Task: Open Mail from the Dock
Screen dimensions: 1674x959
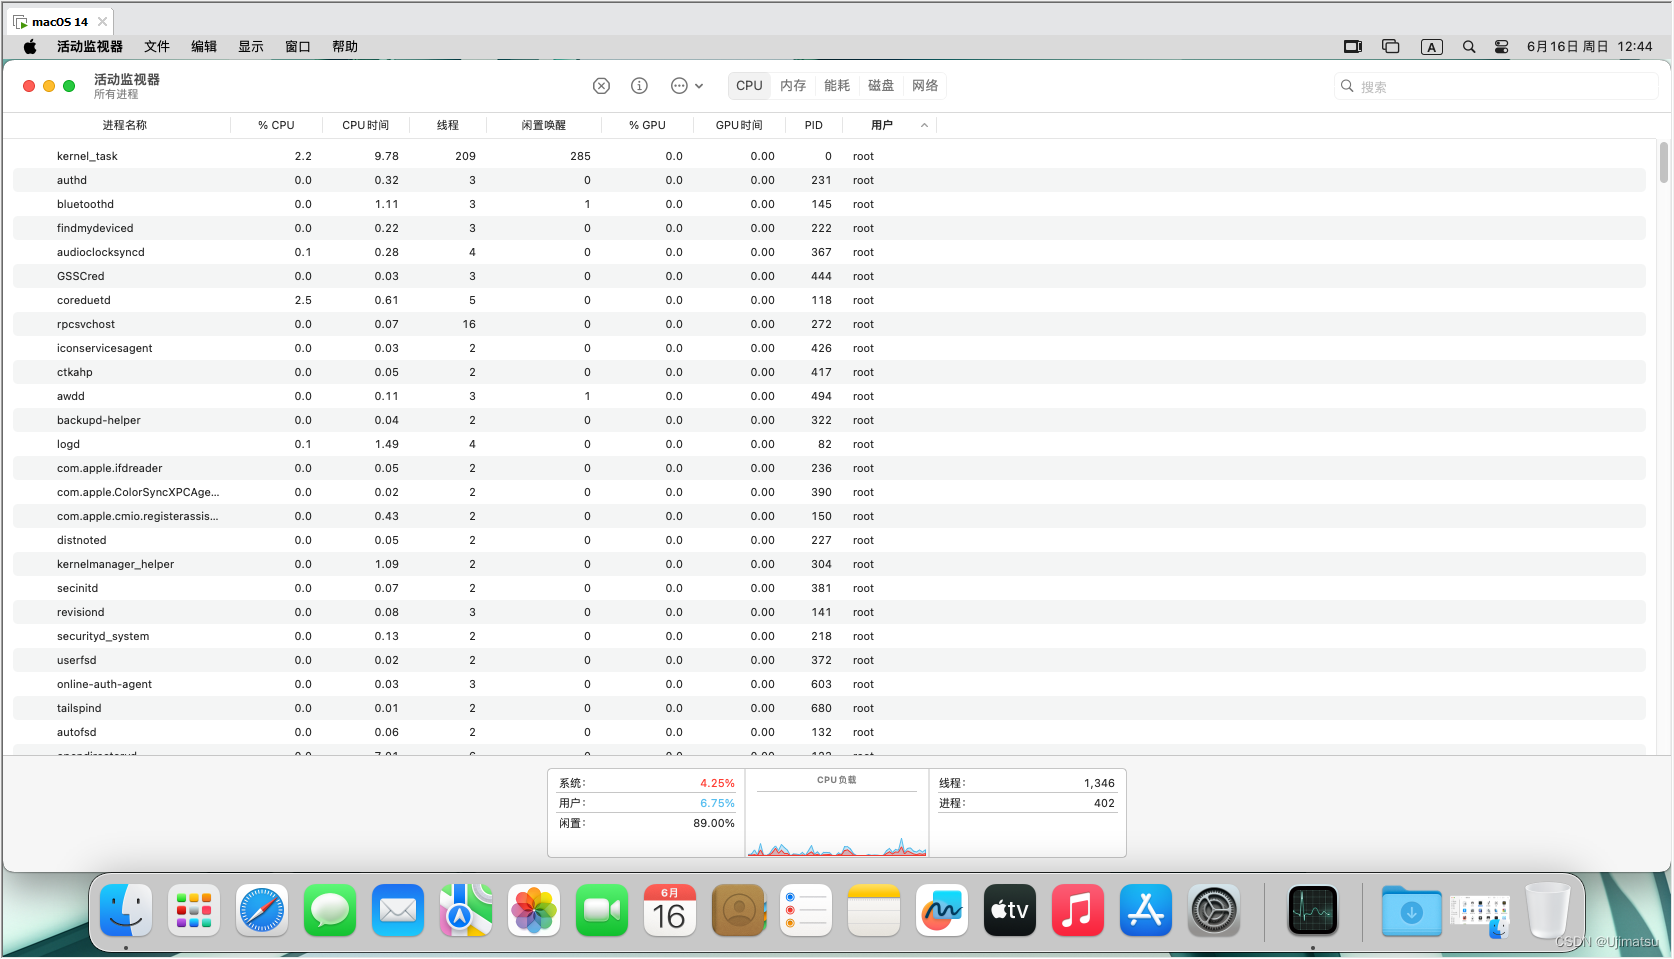Action: point(398,910)
